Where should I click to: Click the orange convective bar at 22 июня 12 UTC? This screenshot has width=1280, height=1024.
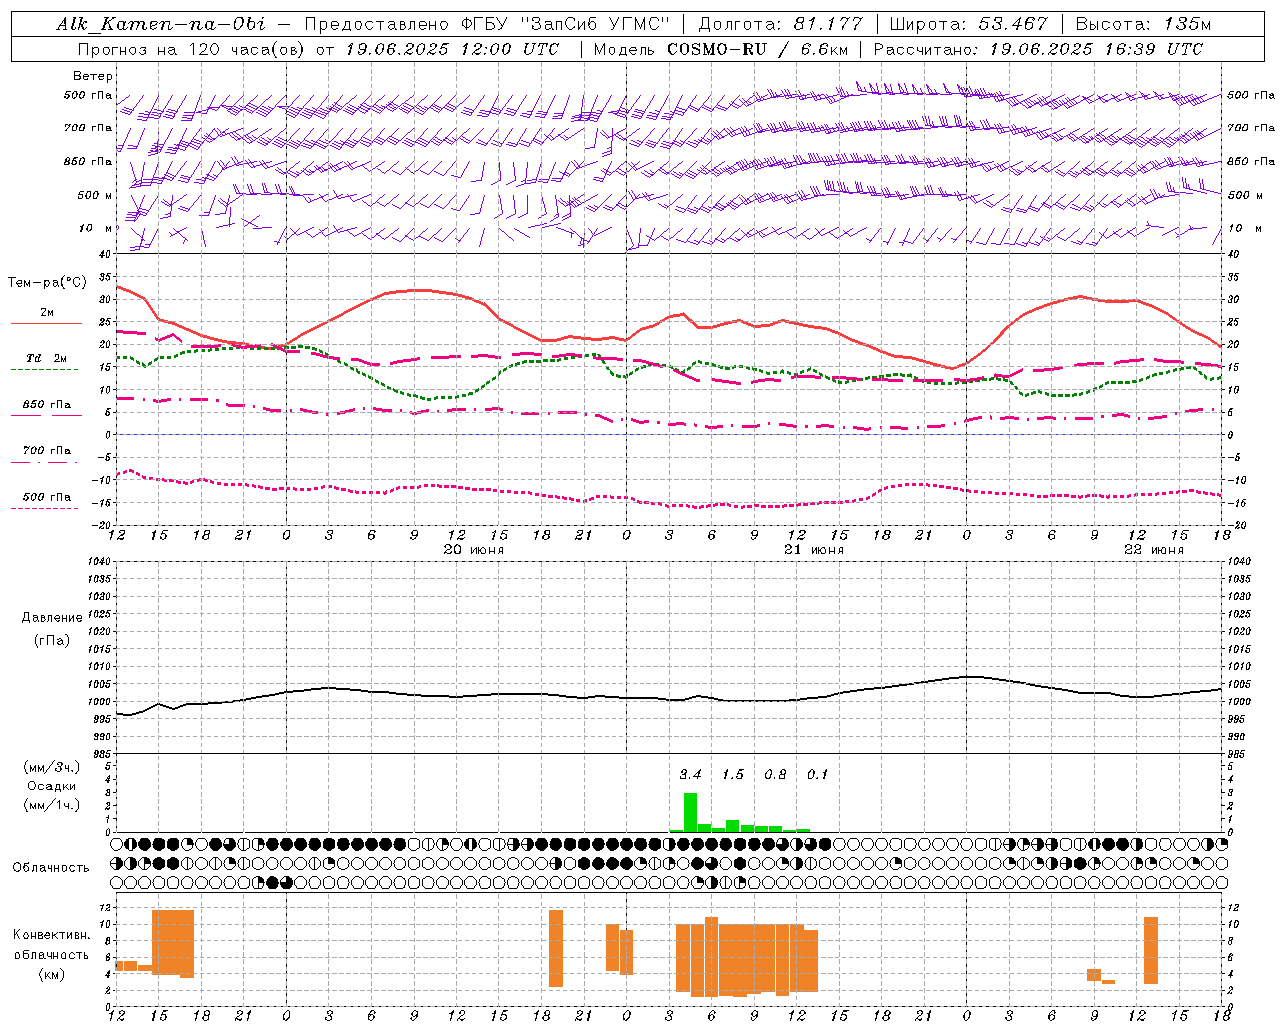[x=1151, y=950]
